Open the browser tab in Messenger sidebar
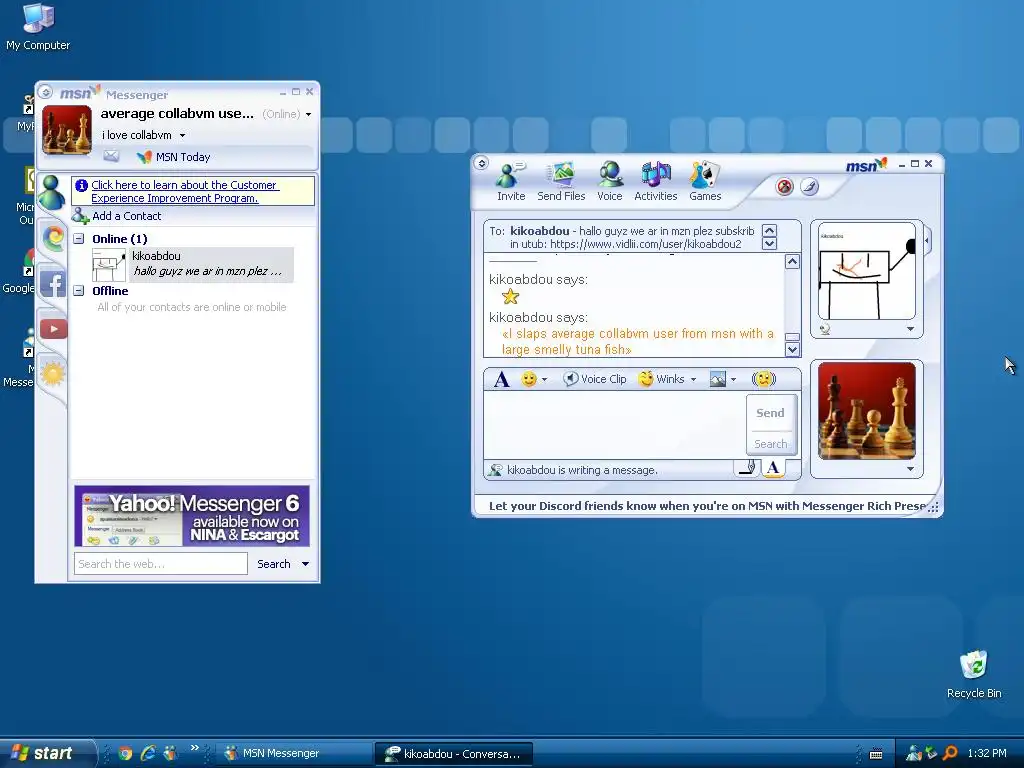Image resolution: width=1024 pixels, height=768 pixels. point(54,238)
